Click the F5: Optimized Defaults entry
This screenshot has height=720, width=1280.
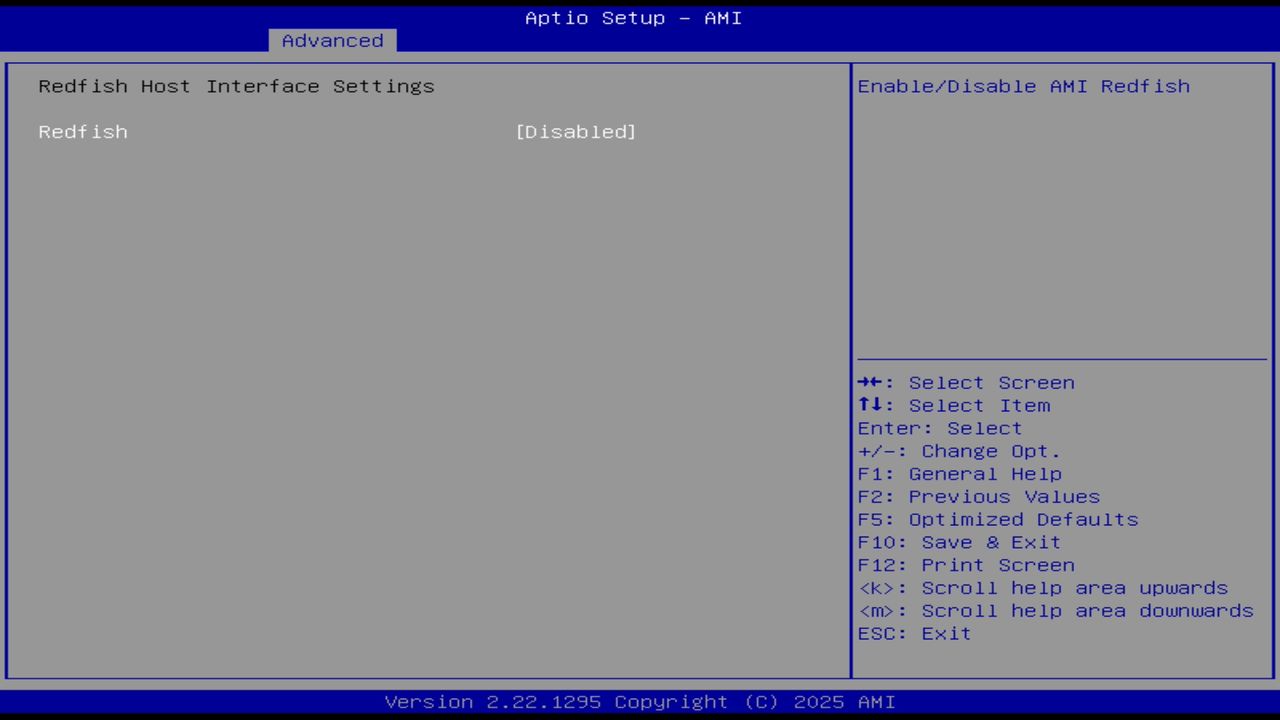pos(997,519)
